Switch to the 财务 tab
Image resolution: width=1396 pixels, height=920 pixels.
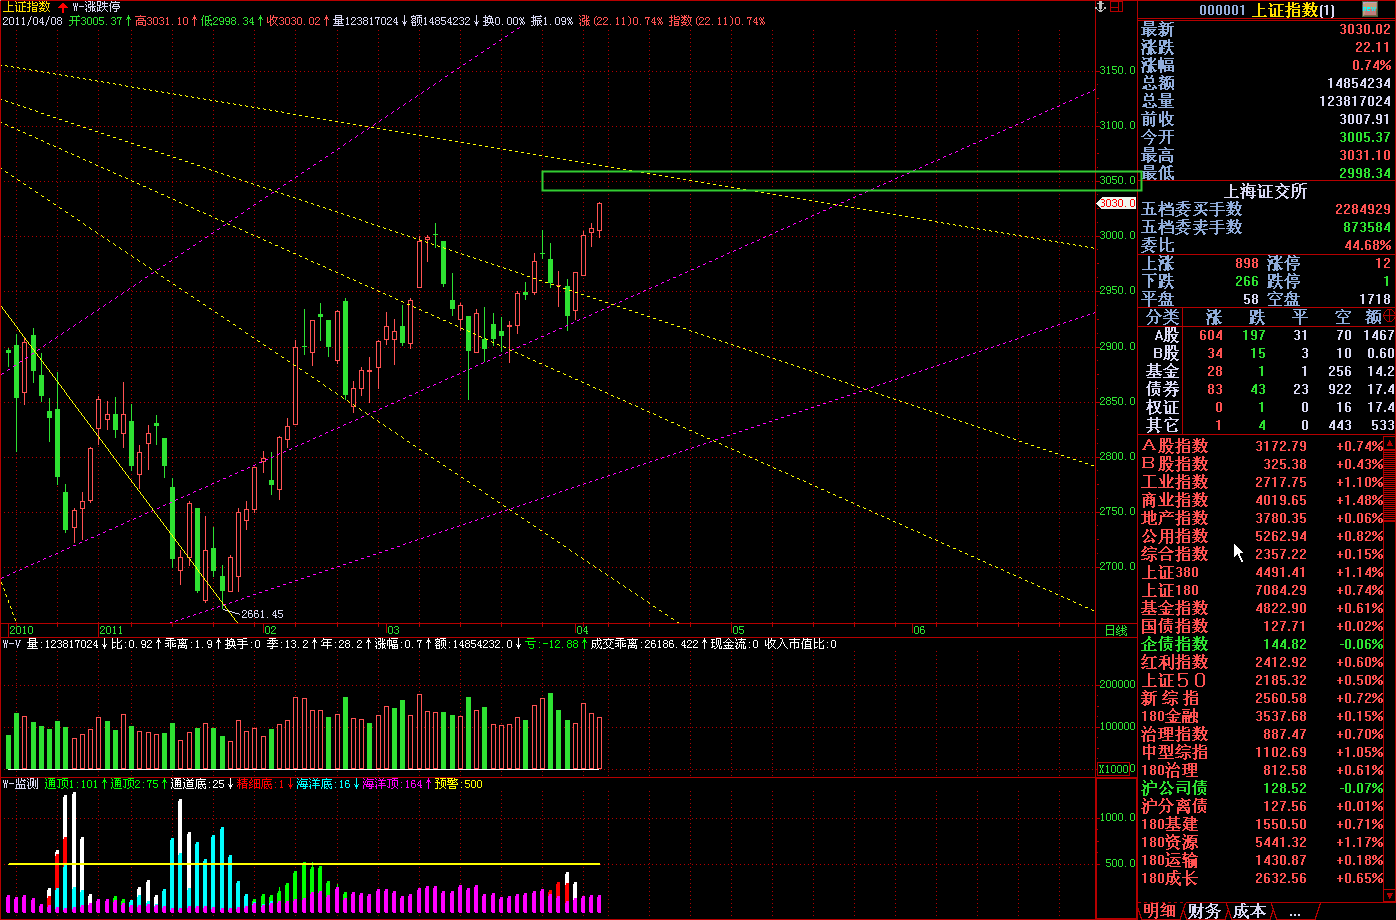tap(1204, 910)
